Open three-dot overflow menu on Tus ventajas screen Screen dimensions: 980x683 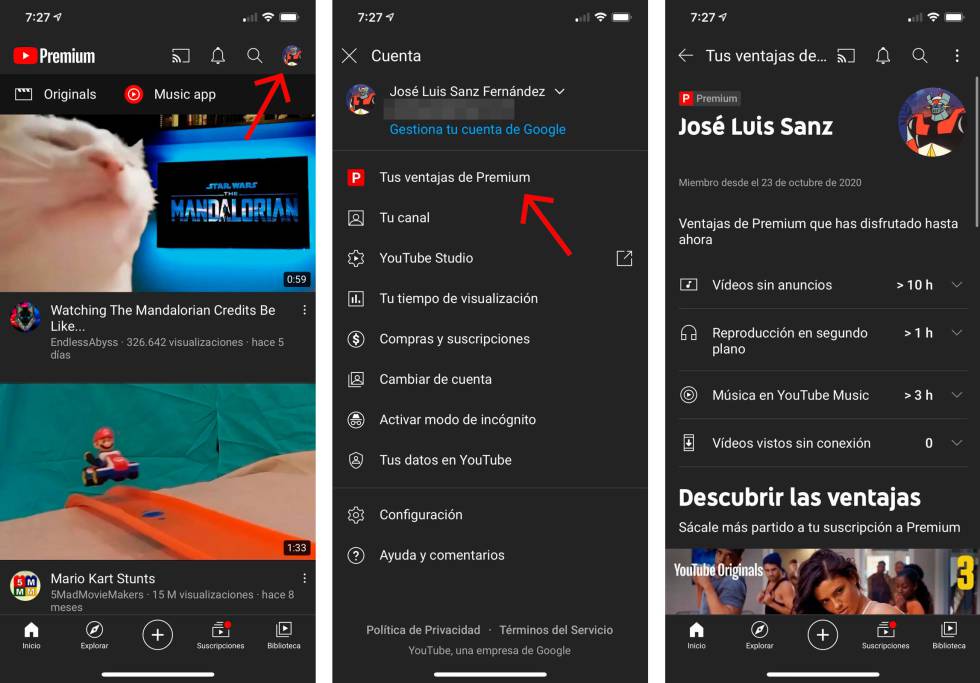pyautogui.click(x=957, y=56)
